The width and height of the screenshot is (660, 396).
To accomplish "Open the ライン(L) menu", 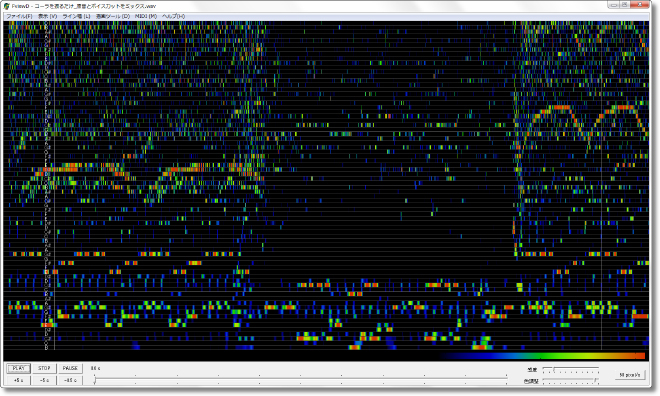I will tap(76, 16).
